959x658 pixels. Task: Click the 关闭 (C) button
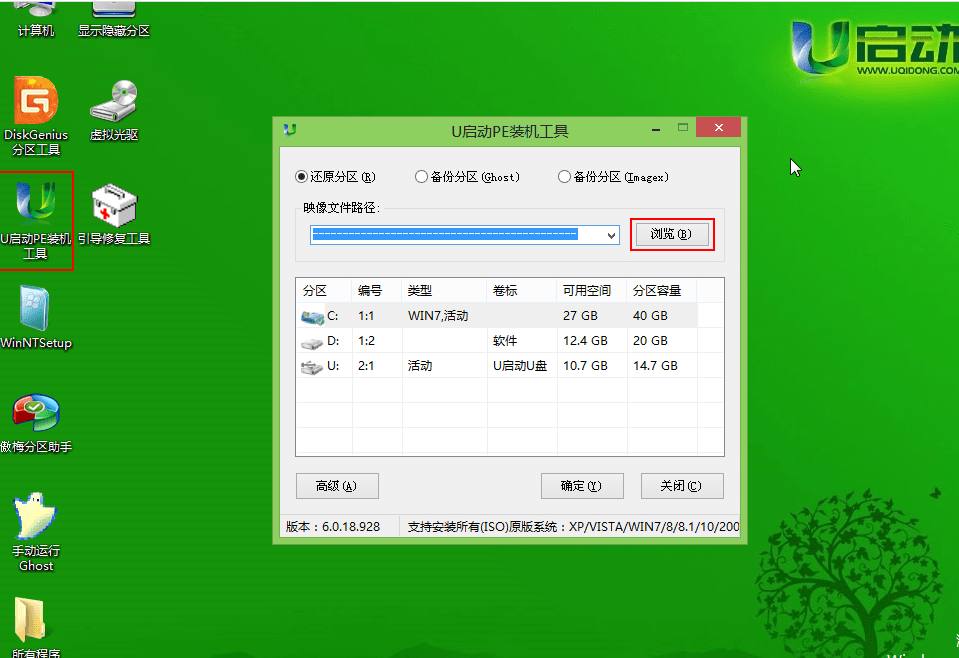tap(682, 486)
